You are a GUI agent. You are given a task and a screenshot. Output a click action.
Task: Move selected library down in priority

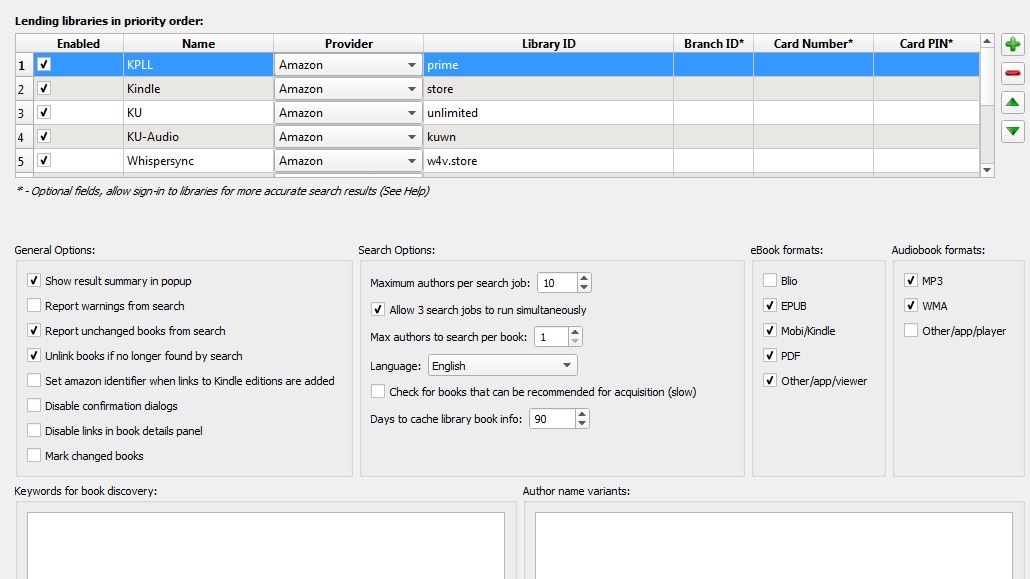point(1012,131)
